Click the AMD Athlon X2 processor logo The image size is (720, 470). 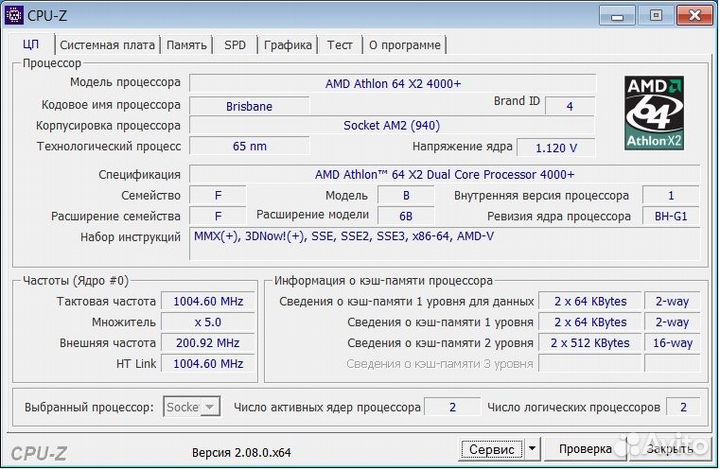pos(654,113)
